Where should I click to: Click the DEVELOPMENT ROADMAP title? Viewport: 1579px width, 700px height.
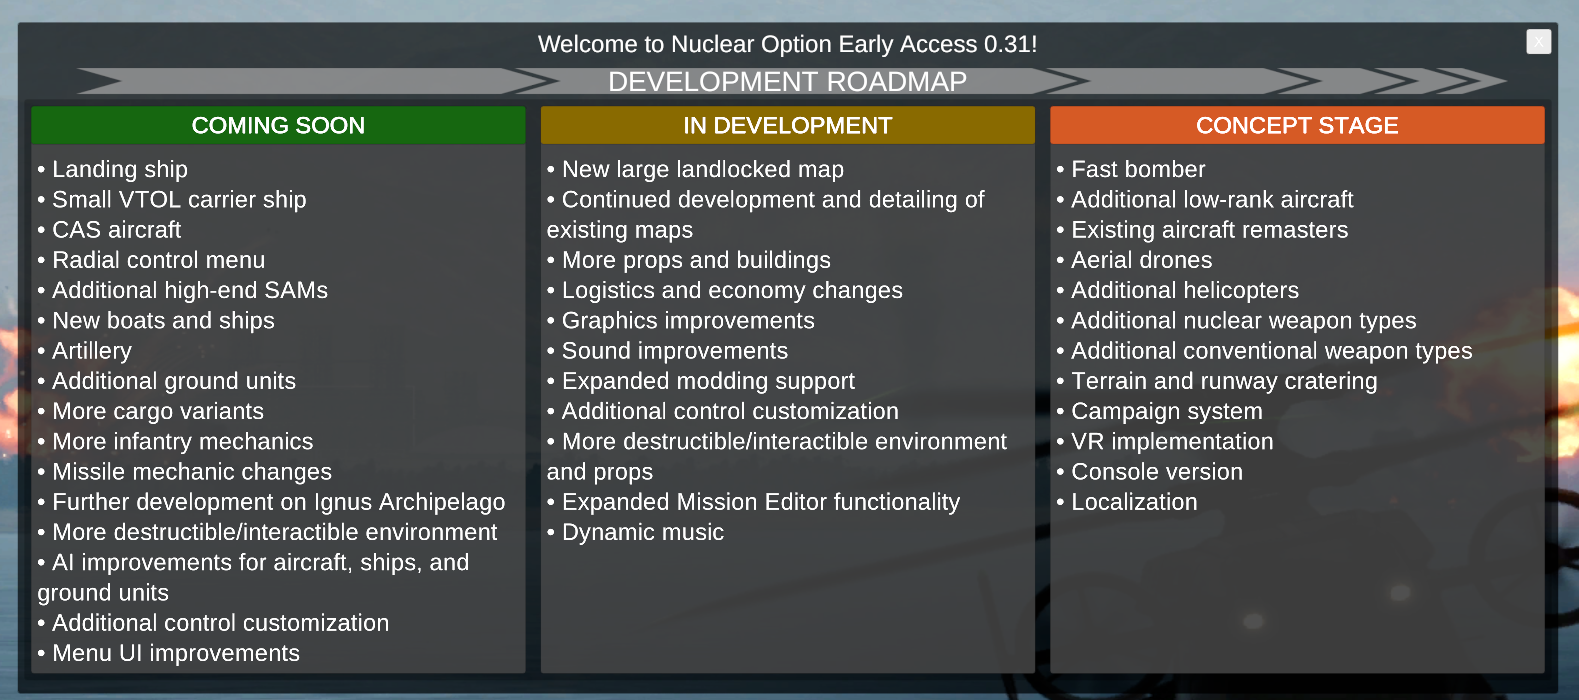[x=788, y=81]
